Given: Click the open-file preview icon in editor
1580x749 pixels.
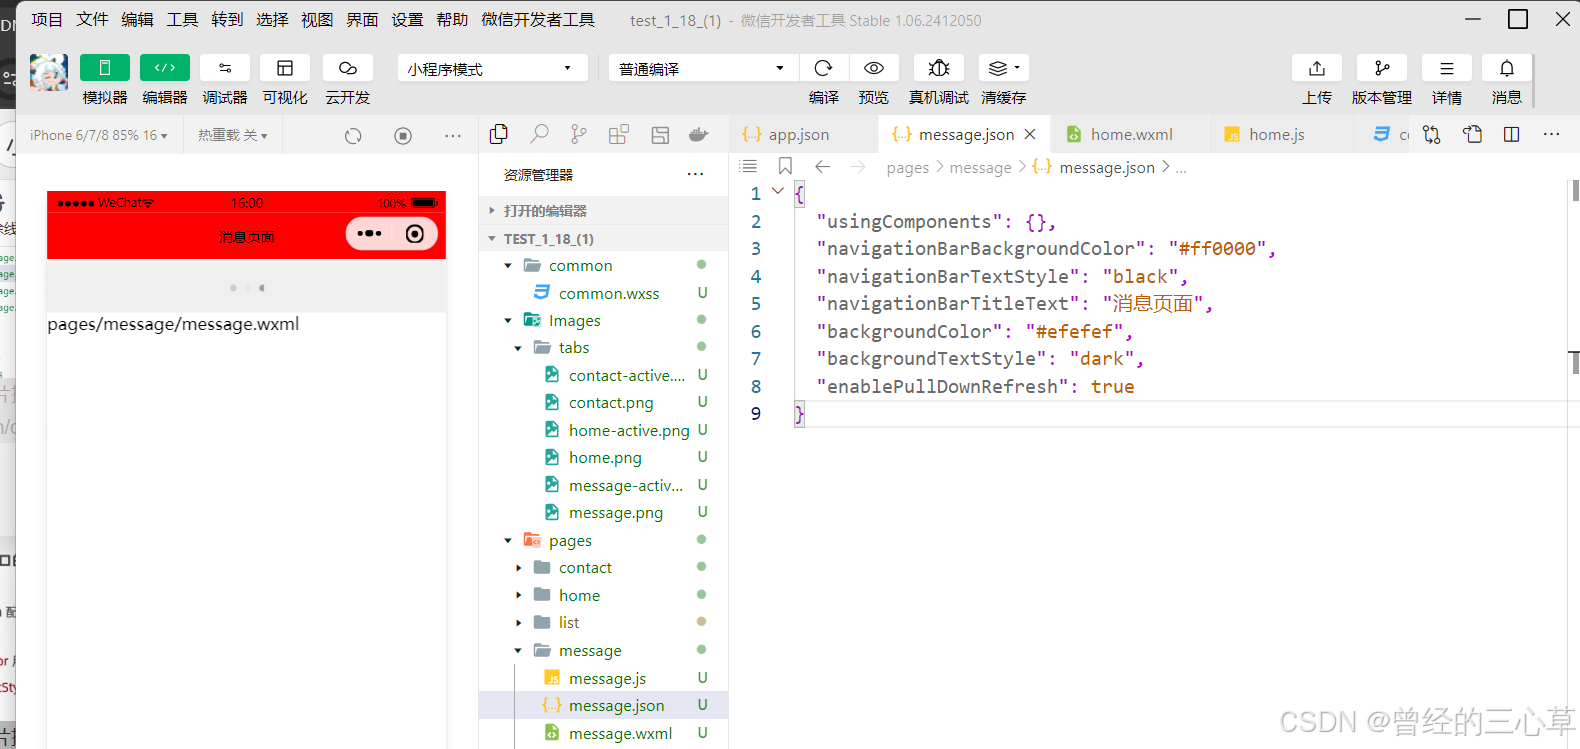Looking at the screenshot, I should coord(1472,134).
